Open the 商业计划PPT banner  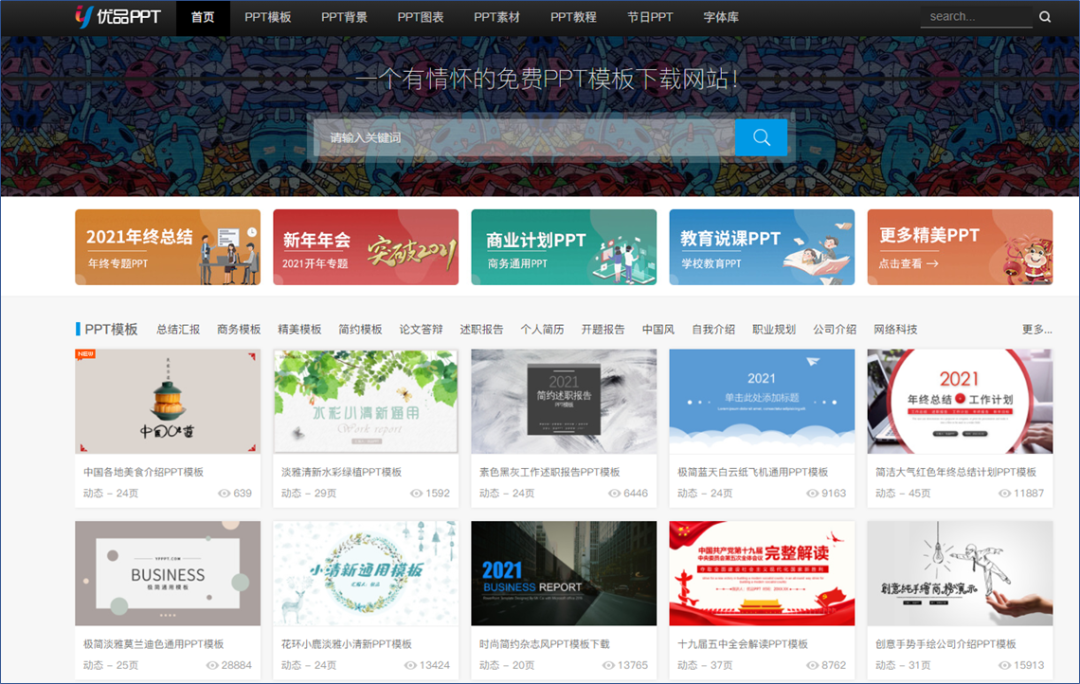pos(563,247)
